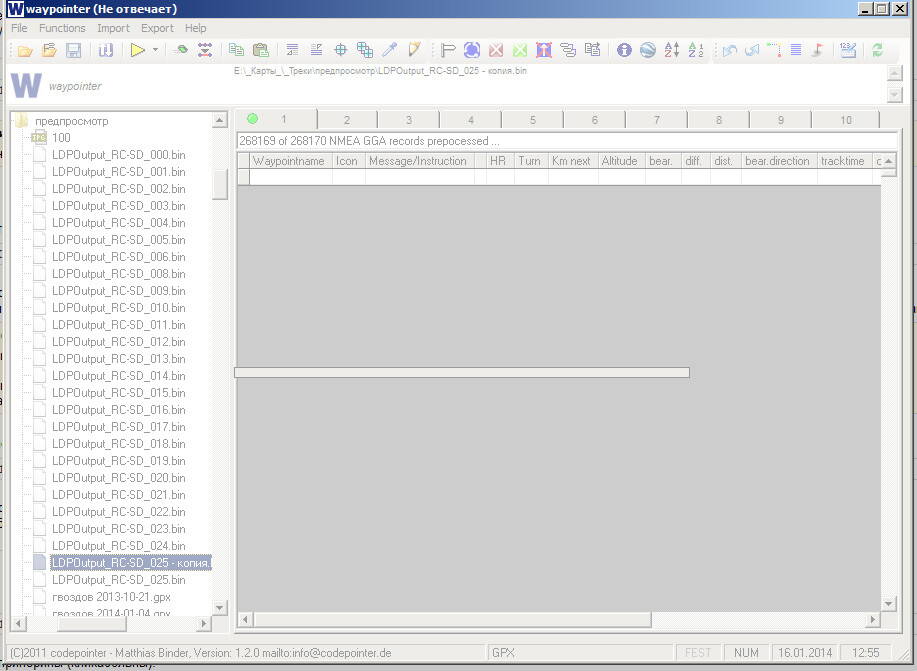This screenshot has width=917, height=671.
Task: Switch to tab 5
Action: [532, 120]
